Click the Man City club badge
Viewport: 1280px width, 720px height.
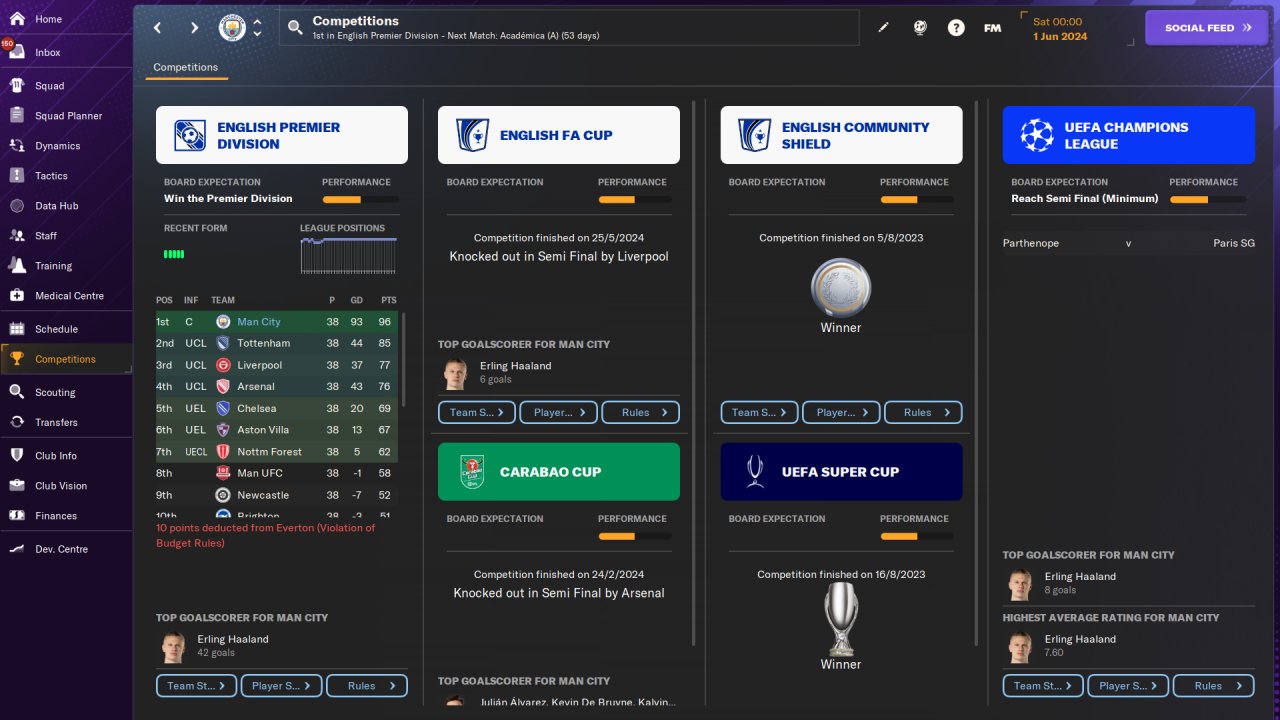click(232, 28)
